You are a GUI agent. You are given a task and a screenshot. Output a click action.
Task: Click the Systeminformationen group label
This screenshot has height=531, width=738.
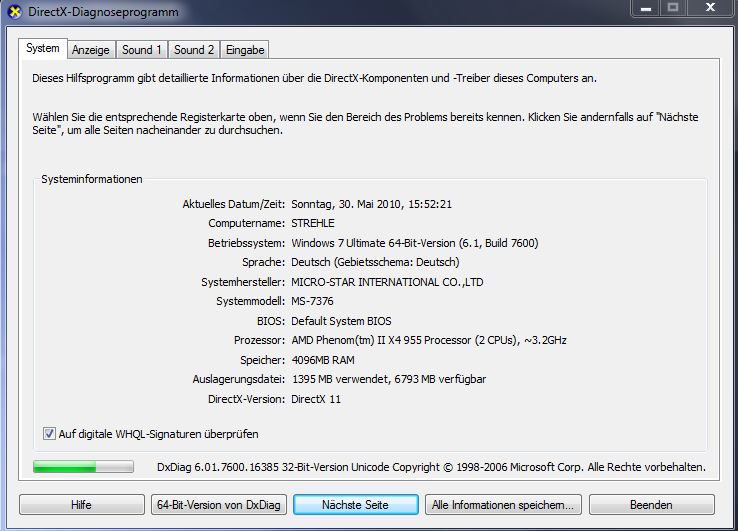point(92,179)
